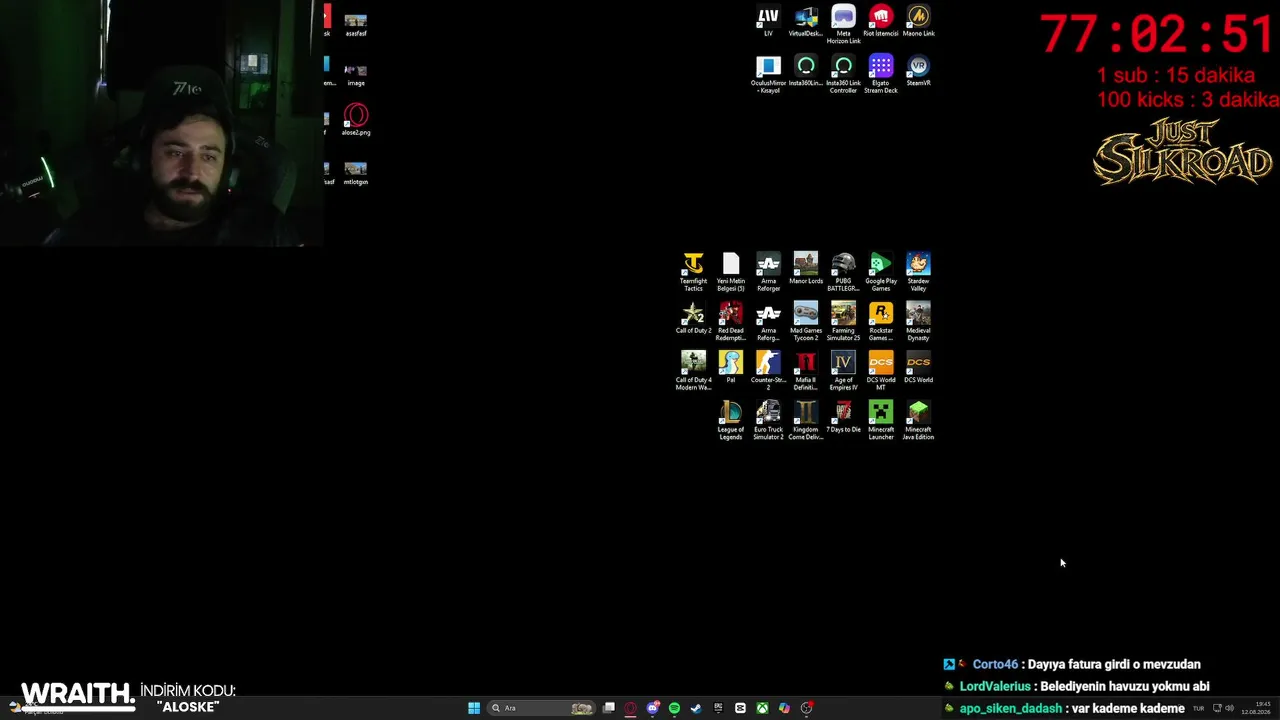The image size is (1280, 720).
Task: Open Task View from the taskbar
Action: [608, 708]
